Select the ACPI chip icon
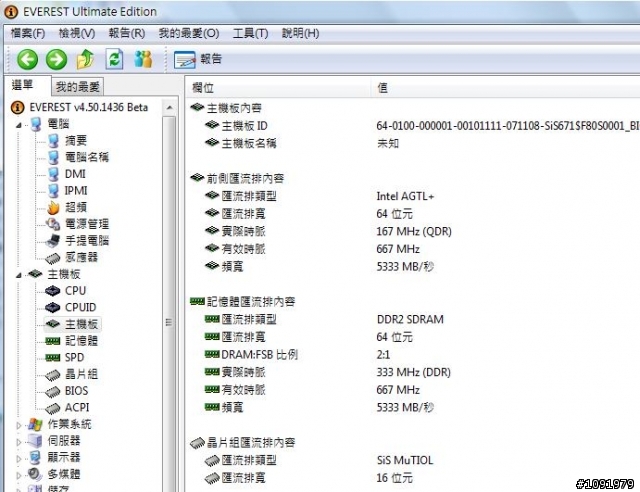 tap(53, 408)
